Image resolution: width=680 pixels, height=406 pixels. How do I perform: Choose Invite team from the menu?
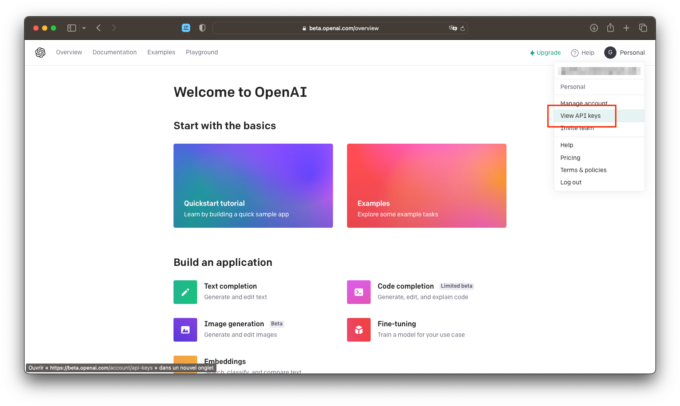click(577, 128)
